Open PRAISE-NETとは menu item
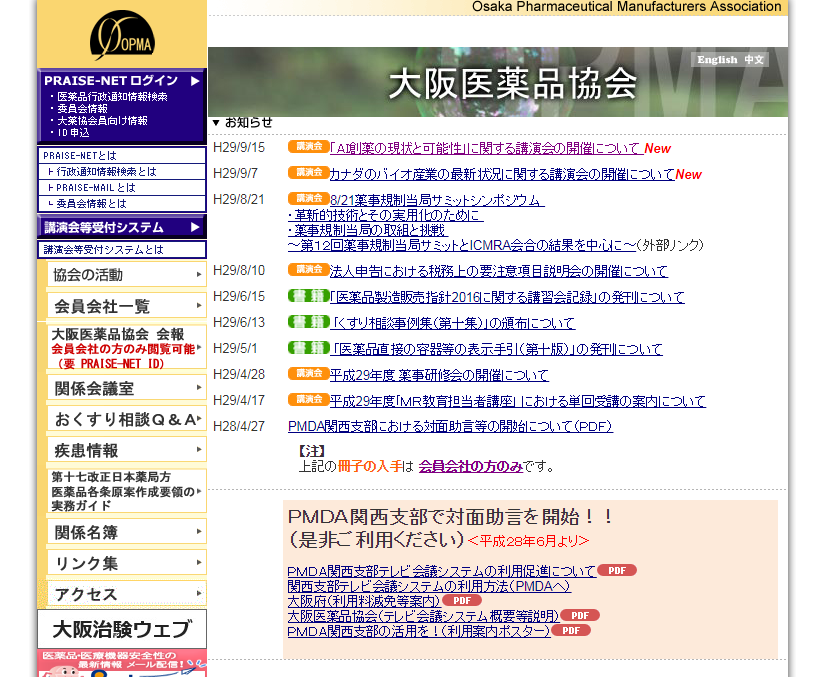This screenshot has height=677, width=827. pyautogui.click(x=122, y=156)
